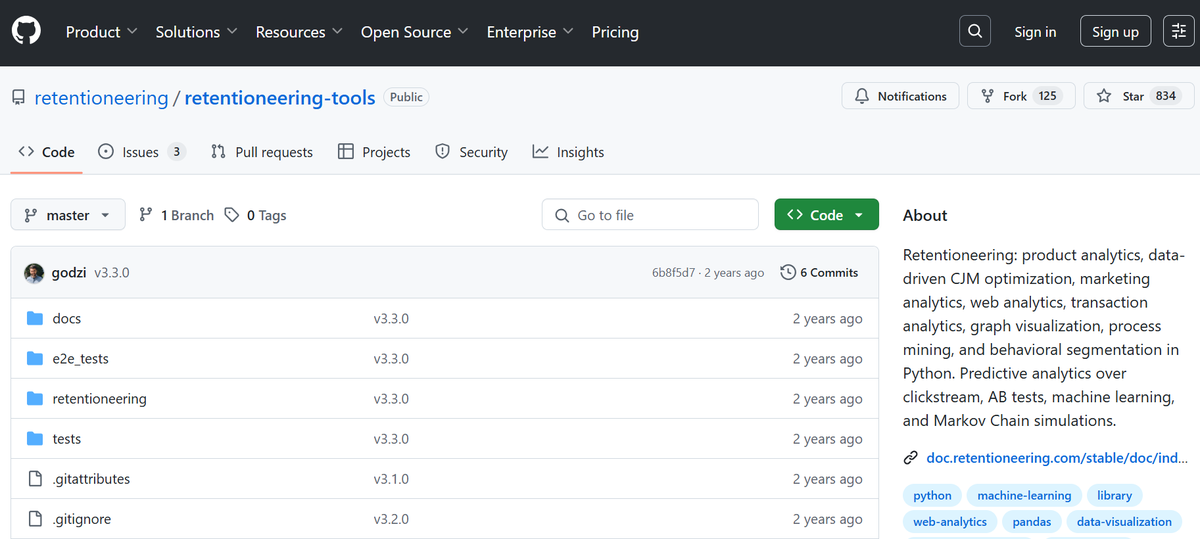The height and width of the screenshot is (539, 1200).
Task: Click the branch icon beside 1 Branch
Action: pos(146,215)
